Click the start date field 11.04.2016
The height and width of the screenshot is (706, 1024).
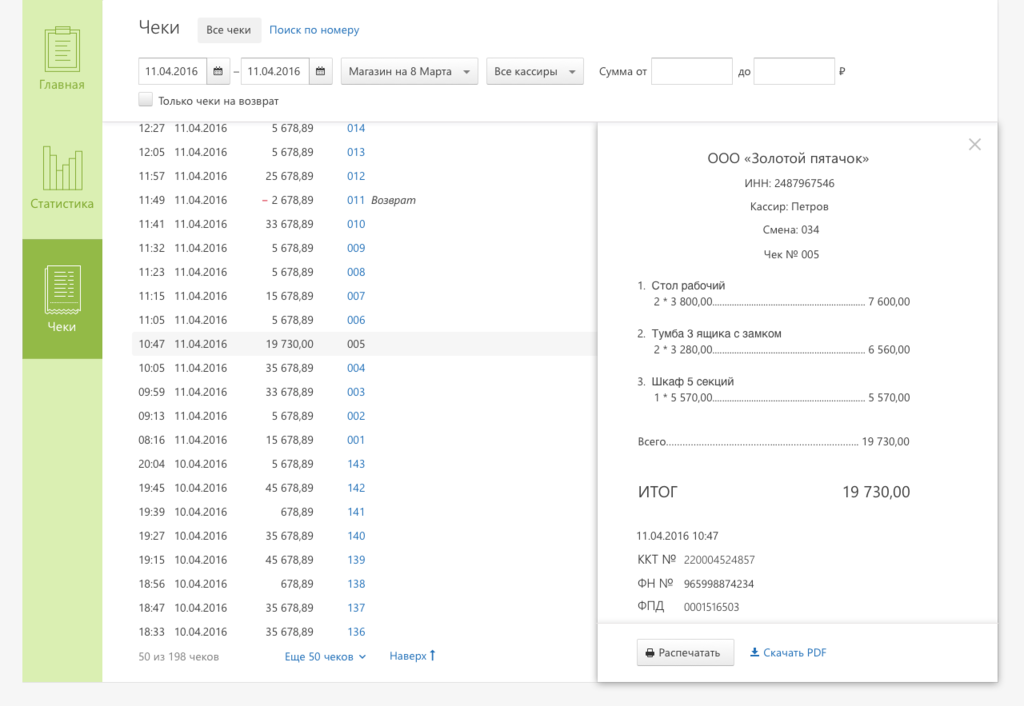click(x=172, y=72)
